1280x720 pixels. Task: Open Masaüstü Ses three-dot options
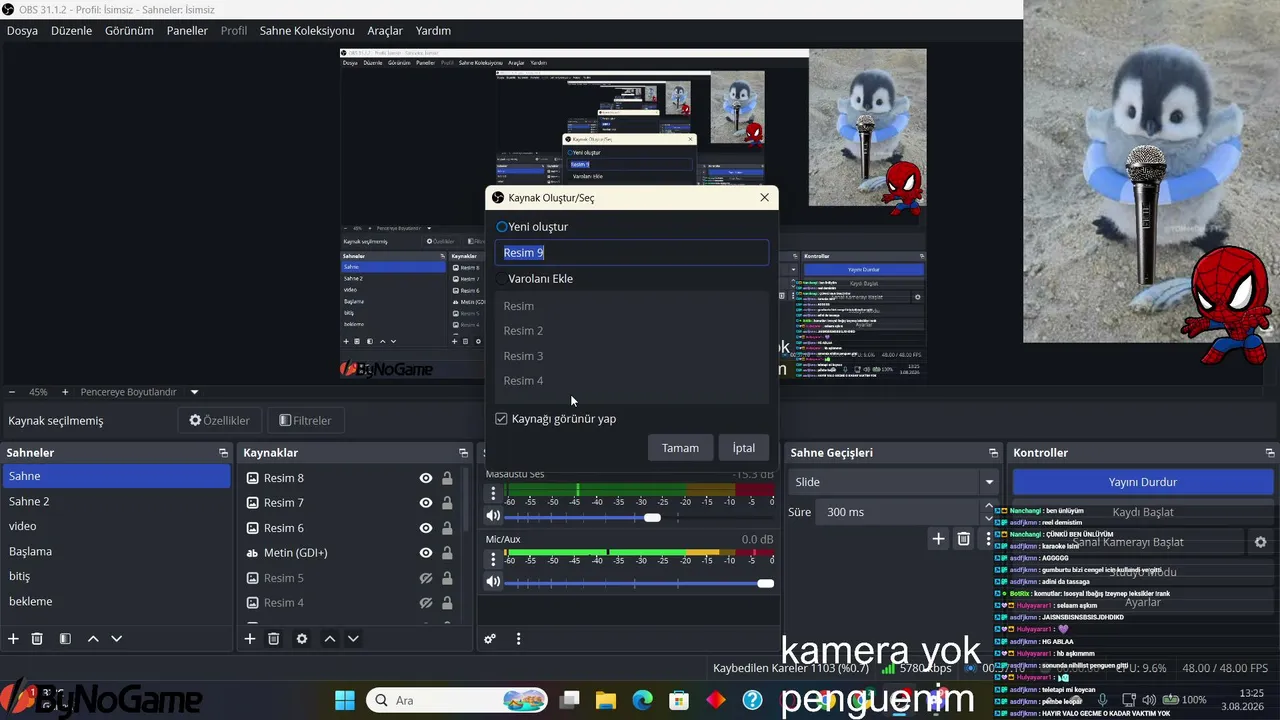tap(492, 493)
